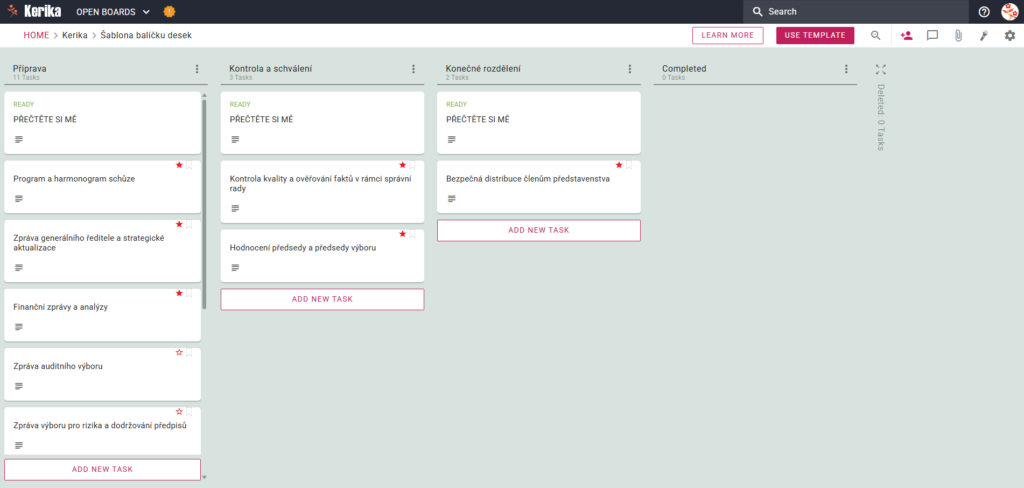Toggle bookmark on Finanční zprávy a analýzy
Viewport: 1024px width, 488px height.
tap(189, 293)
